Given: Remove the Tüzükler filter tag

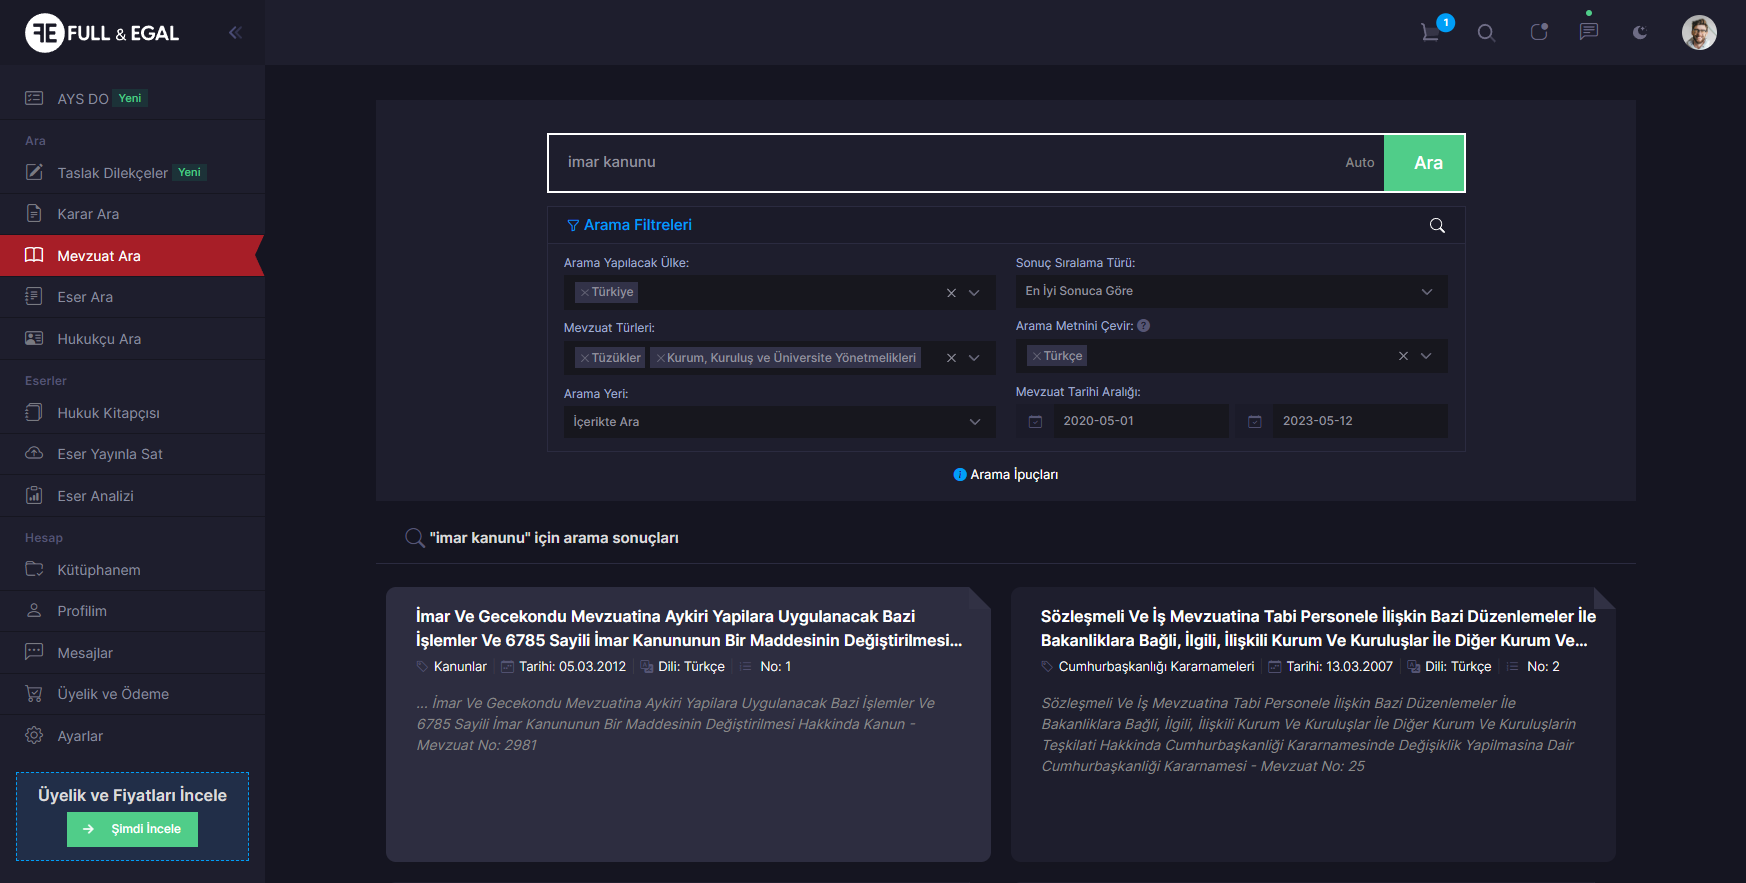Looking at the screenshot, I should 585,358.
